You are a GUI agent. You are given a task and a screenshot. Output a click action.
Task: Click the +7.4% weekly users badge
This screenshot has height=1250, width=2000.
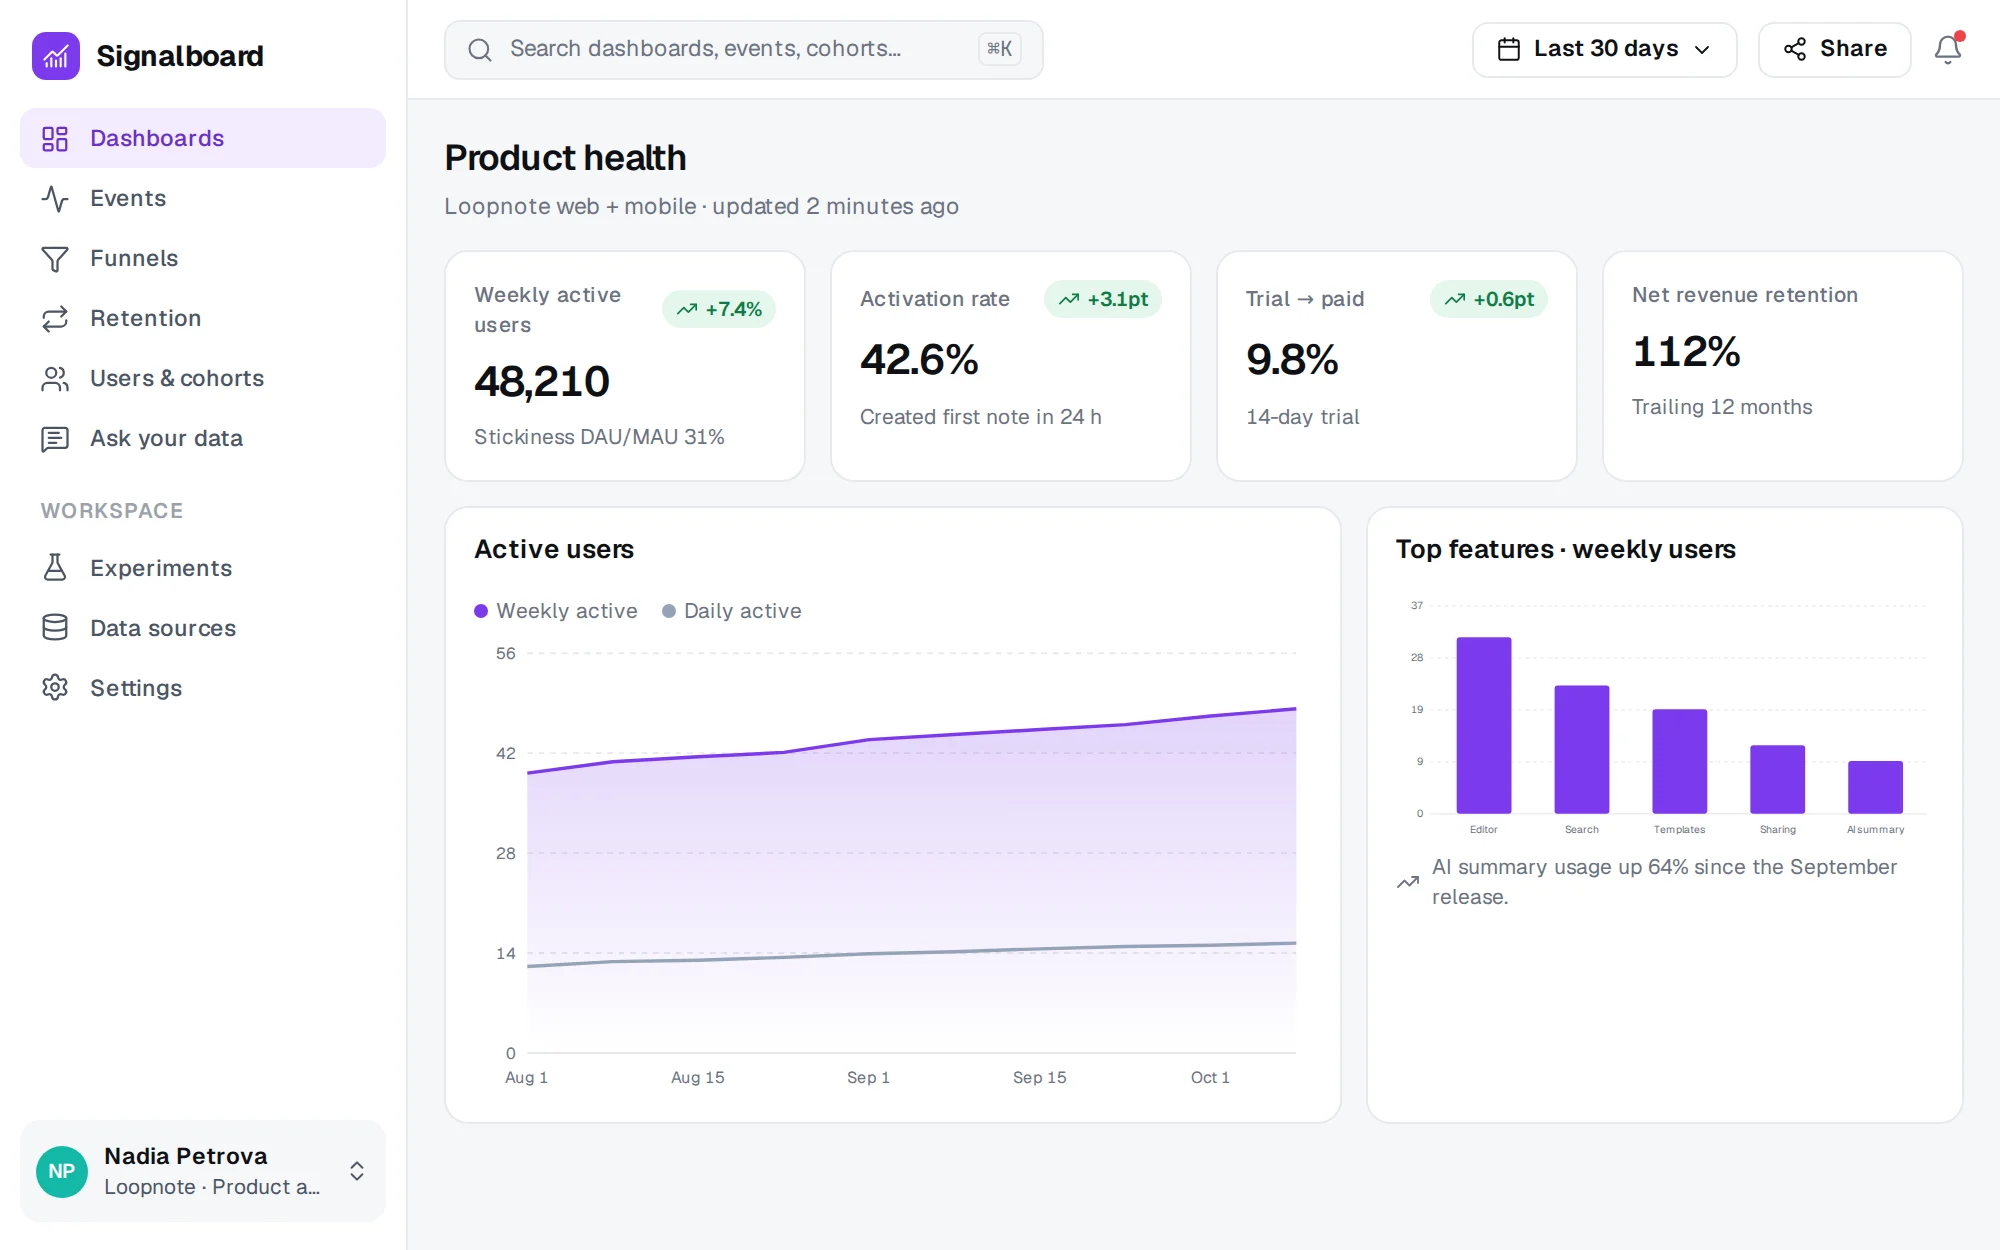[719, 309]
